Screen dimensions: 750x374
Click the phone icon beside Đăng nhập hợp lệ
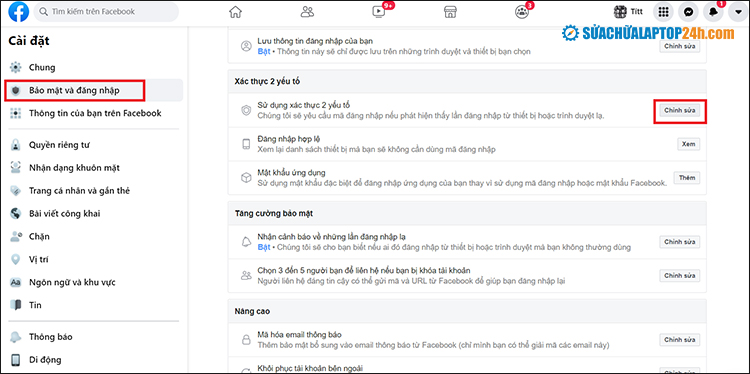246,144
